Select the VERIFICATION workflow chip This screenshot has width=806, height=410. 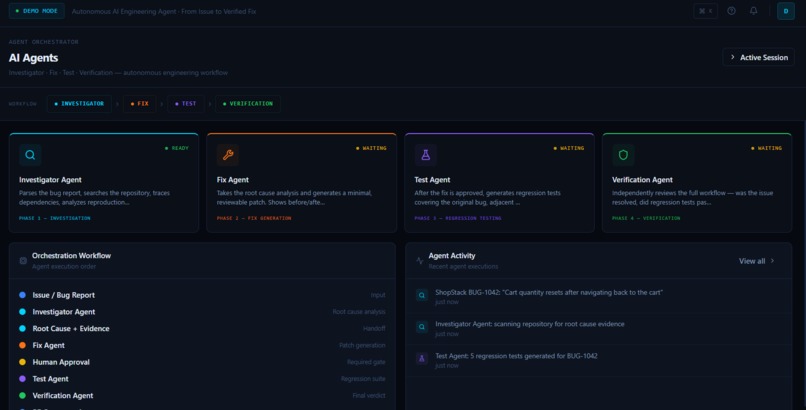pos(248,104)
